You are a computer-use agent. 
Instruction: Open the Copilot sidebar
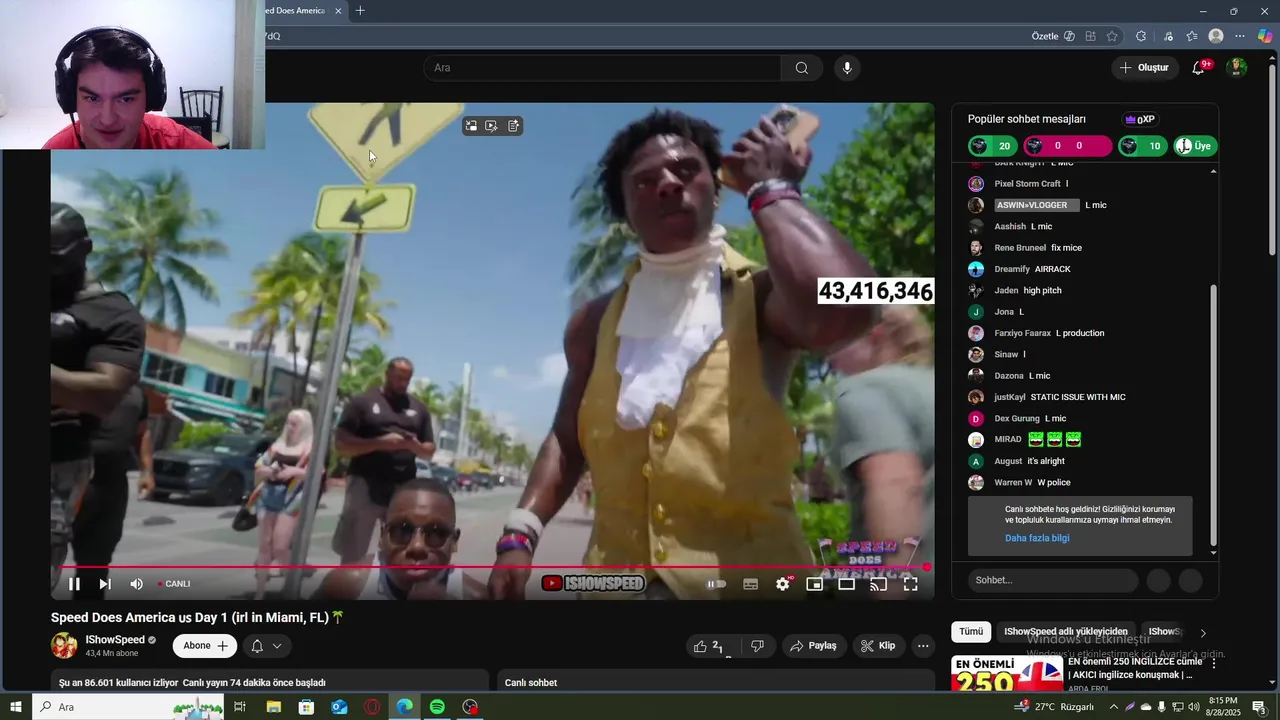pyautogui.click(x=1265, y=36)
